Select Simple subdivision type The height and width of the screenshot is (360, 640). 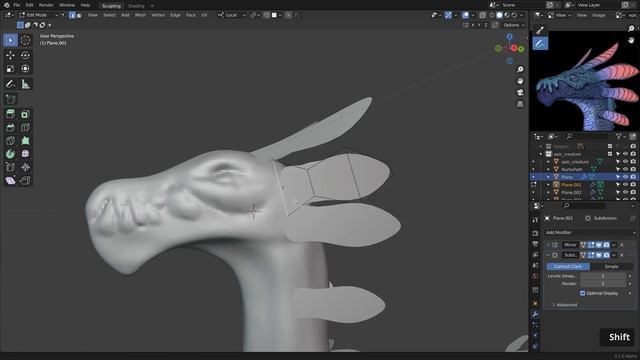coord(611,267)
